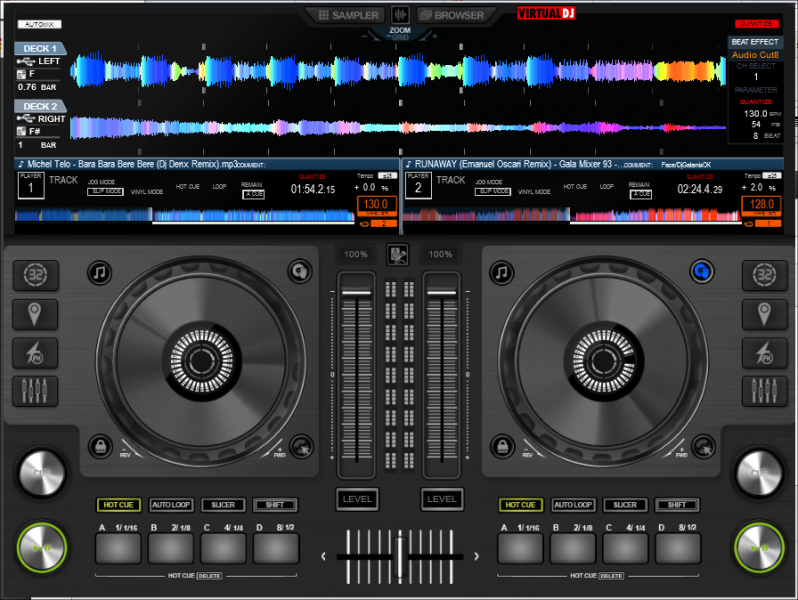Open the Audio Cut8 beat effect selector
This screenshot has height=600, width=798.
pyautogui.click(x=755, y=54)
